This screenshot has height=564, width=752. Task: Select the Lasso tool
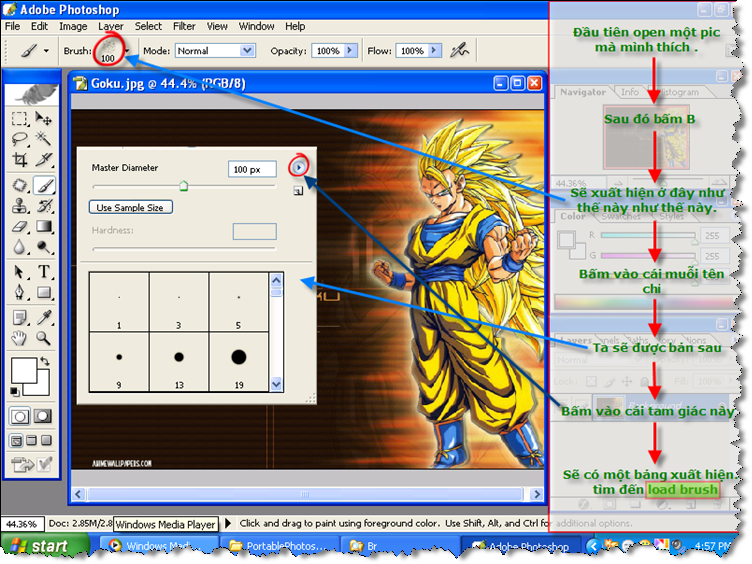click(19, 139)
